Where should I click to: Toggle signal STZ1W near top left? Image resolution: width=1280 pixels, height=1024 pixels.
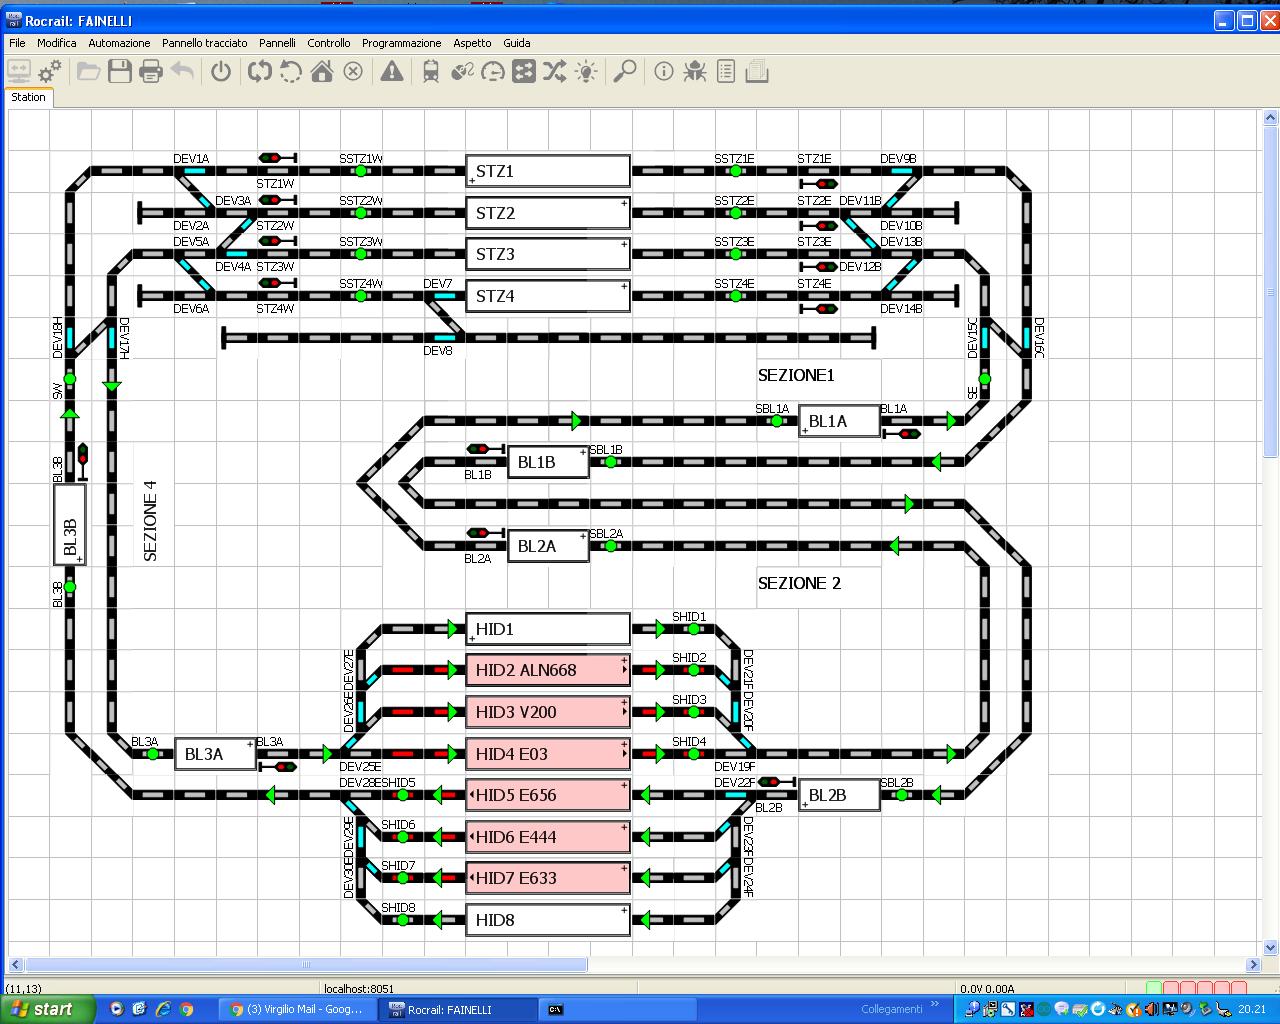[278, 158]
